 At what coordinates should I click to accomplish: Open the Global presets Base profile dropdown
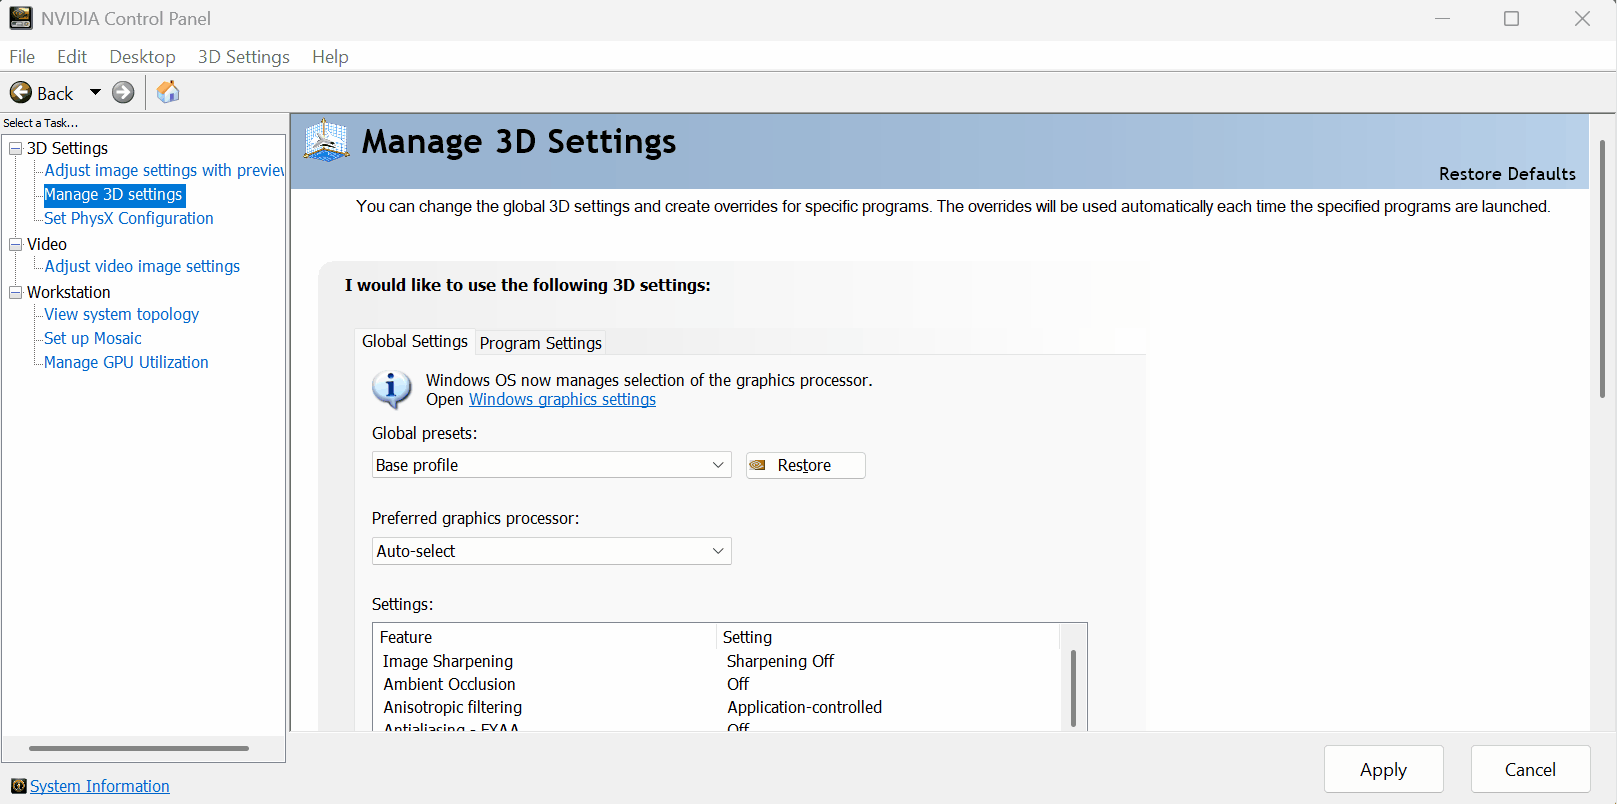point(552,465)
